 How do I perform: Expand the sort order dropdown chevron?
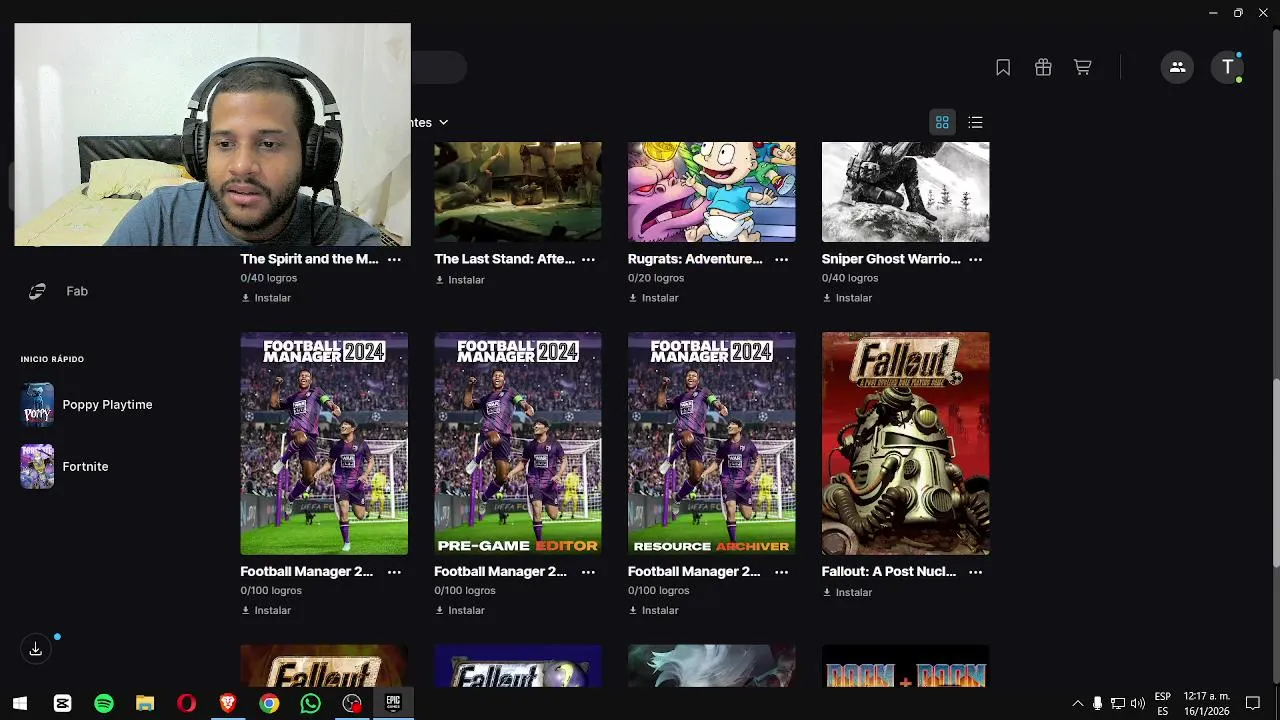tap(443, 122)
